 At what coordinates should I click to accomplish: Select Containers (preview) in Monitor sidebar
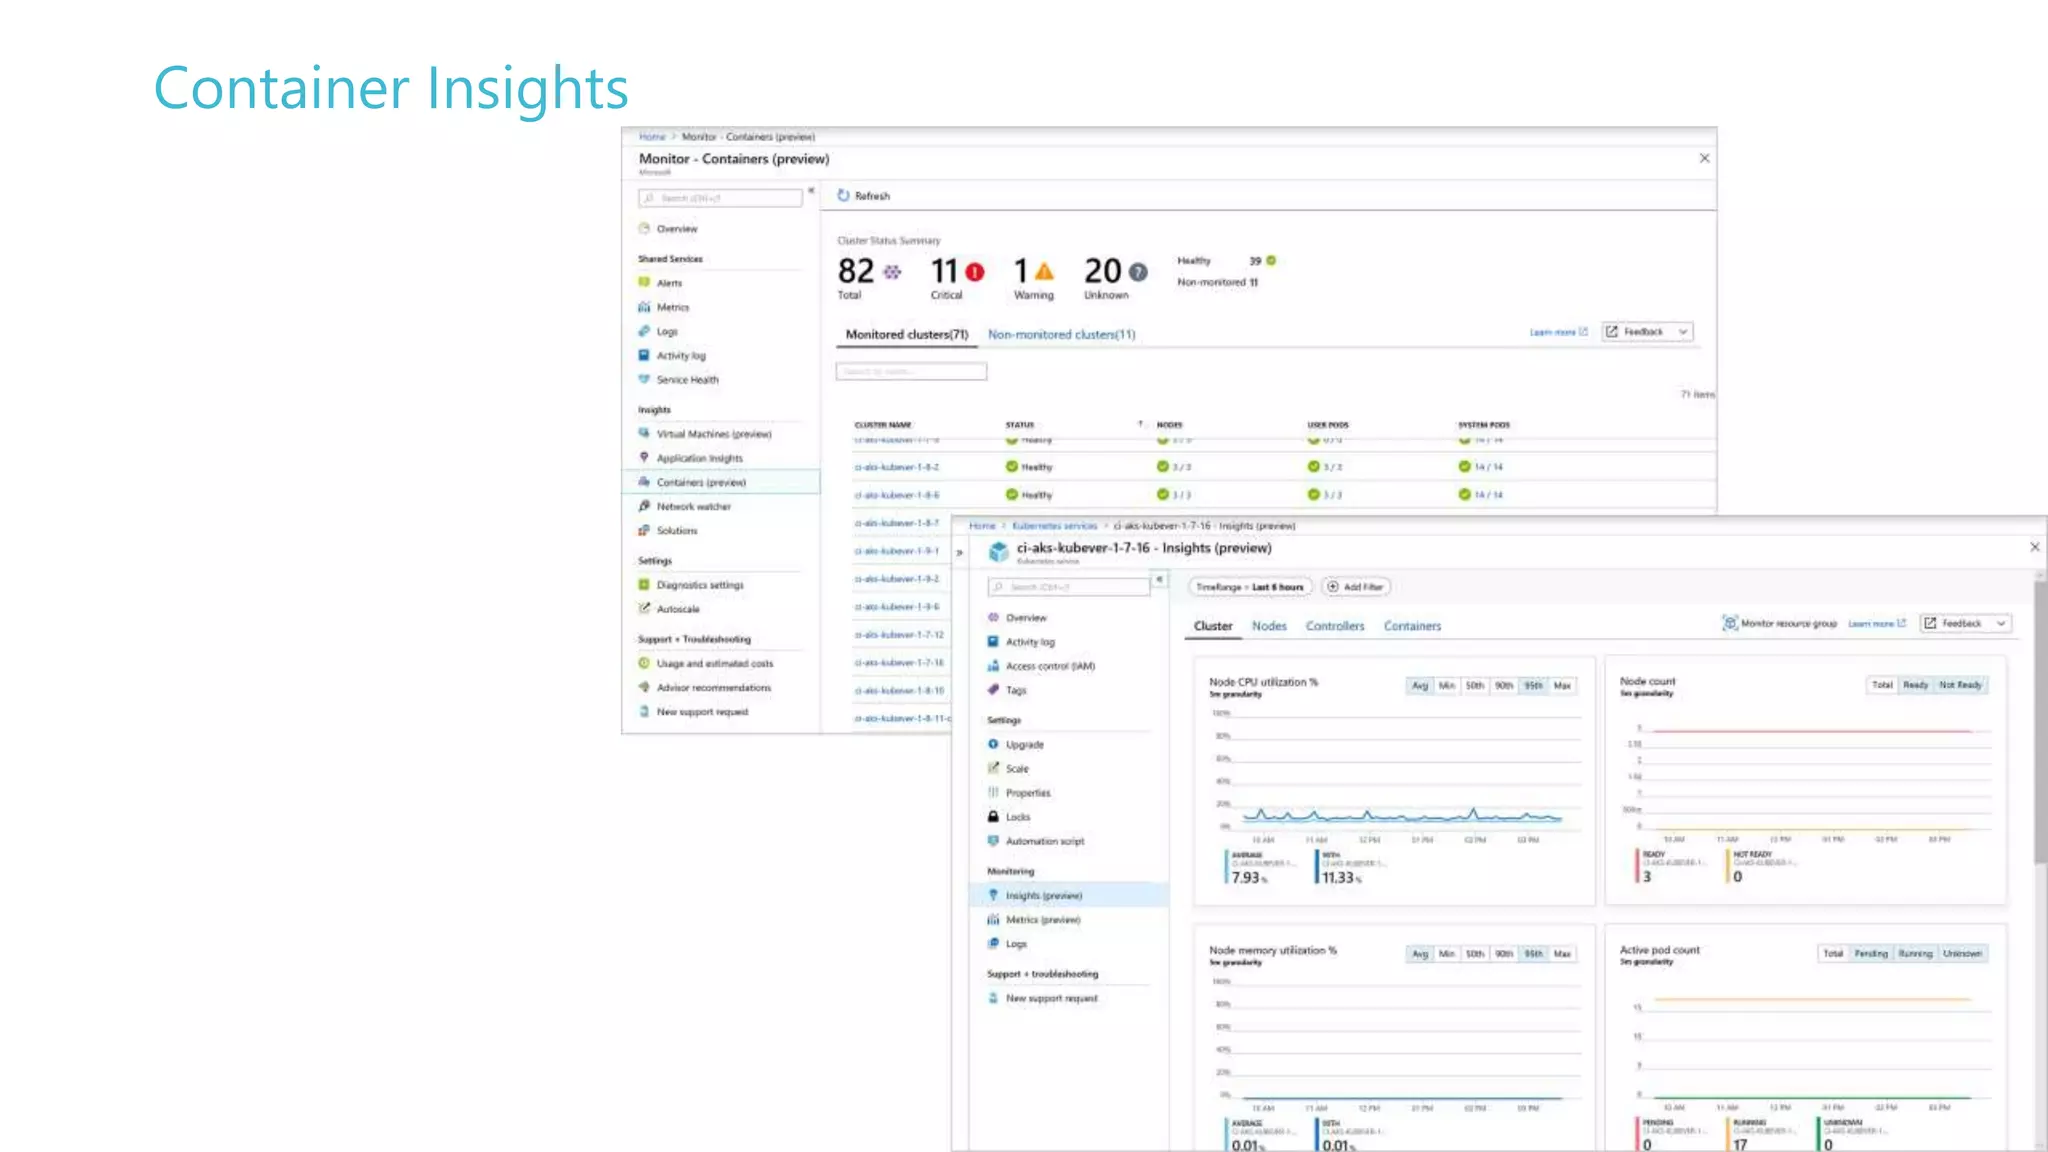click(x=720, y=482)
